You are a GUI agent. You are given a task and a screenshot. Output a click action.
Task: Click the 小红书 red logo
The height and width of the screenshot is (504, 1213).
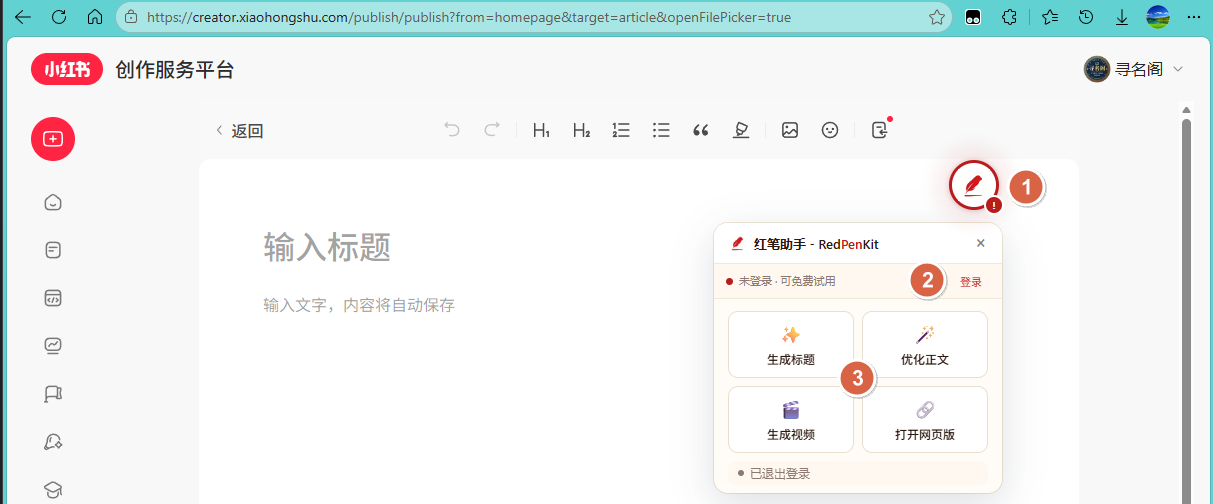[67, 69]
